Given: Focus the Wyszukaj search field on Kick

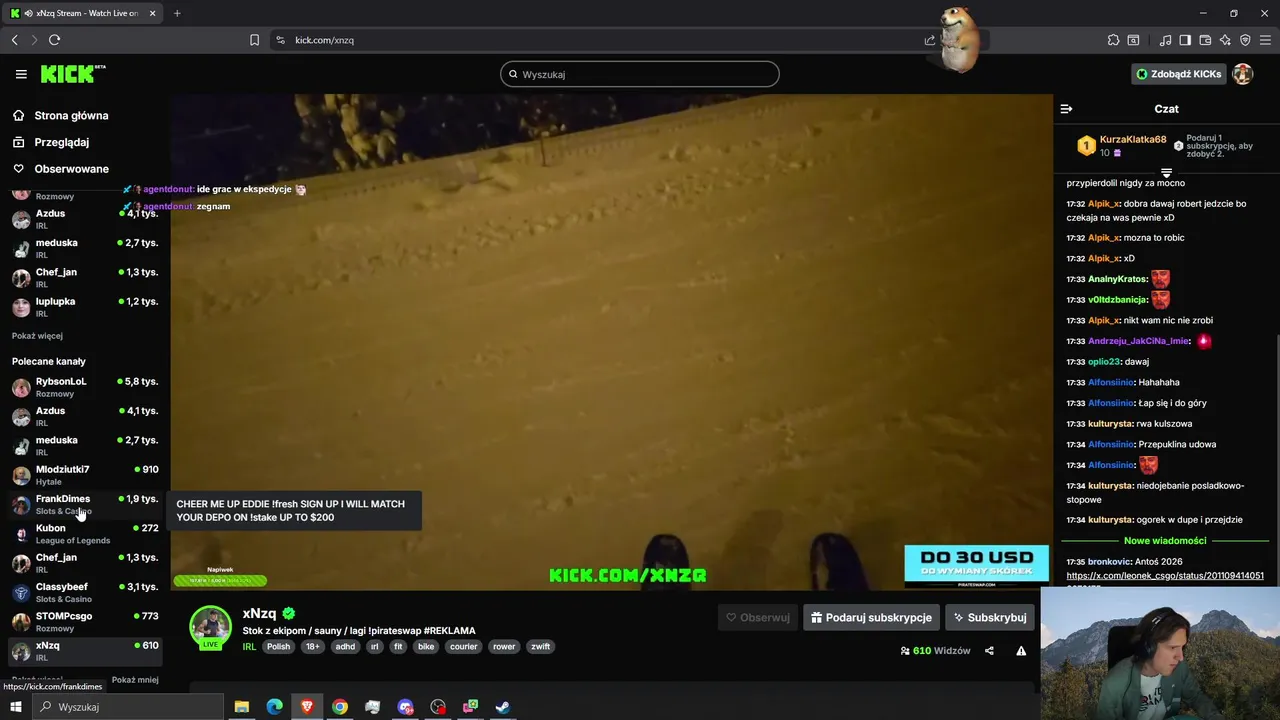Looking at the screenshot, I should 639,74.
